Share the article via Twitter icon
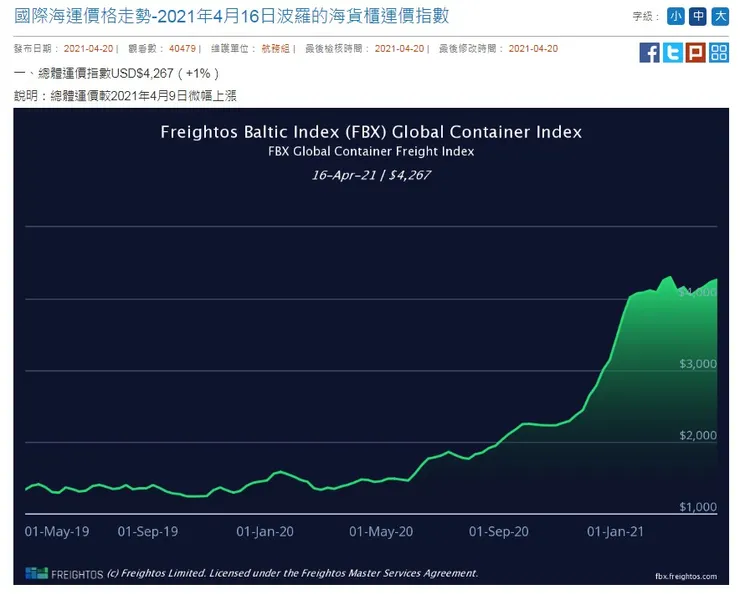Viewport: 740px width, 594px height. tap(673, 52)
